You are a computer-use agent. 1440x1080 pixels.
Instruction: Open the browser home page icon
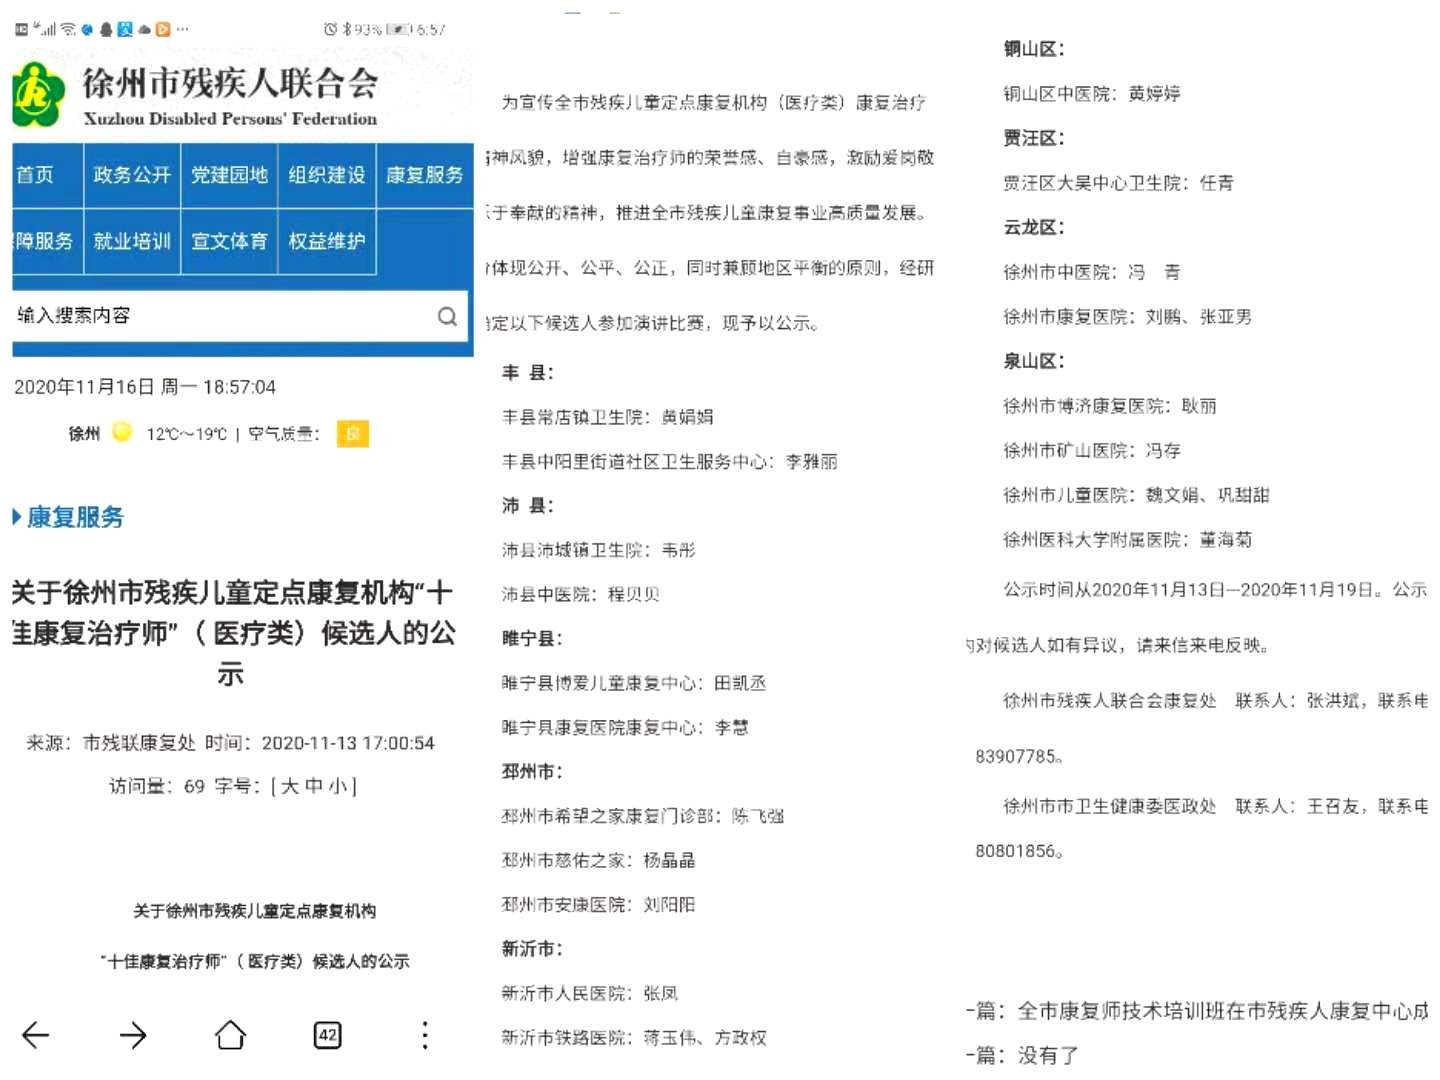click(x=230, y=1035)
